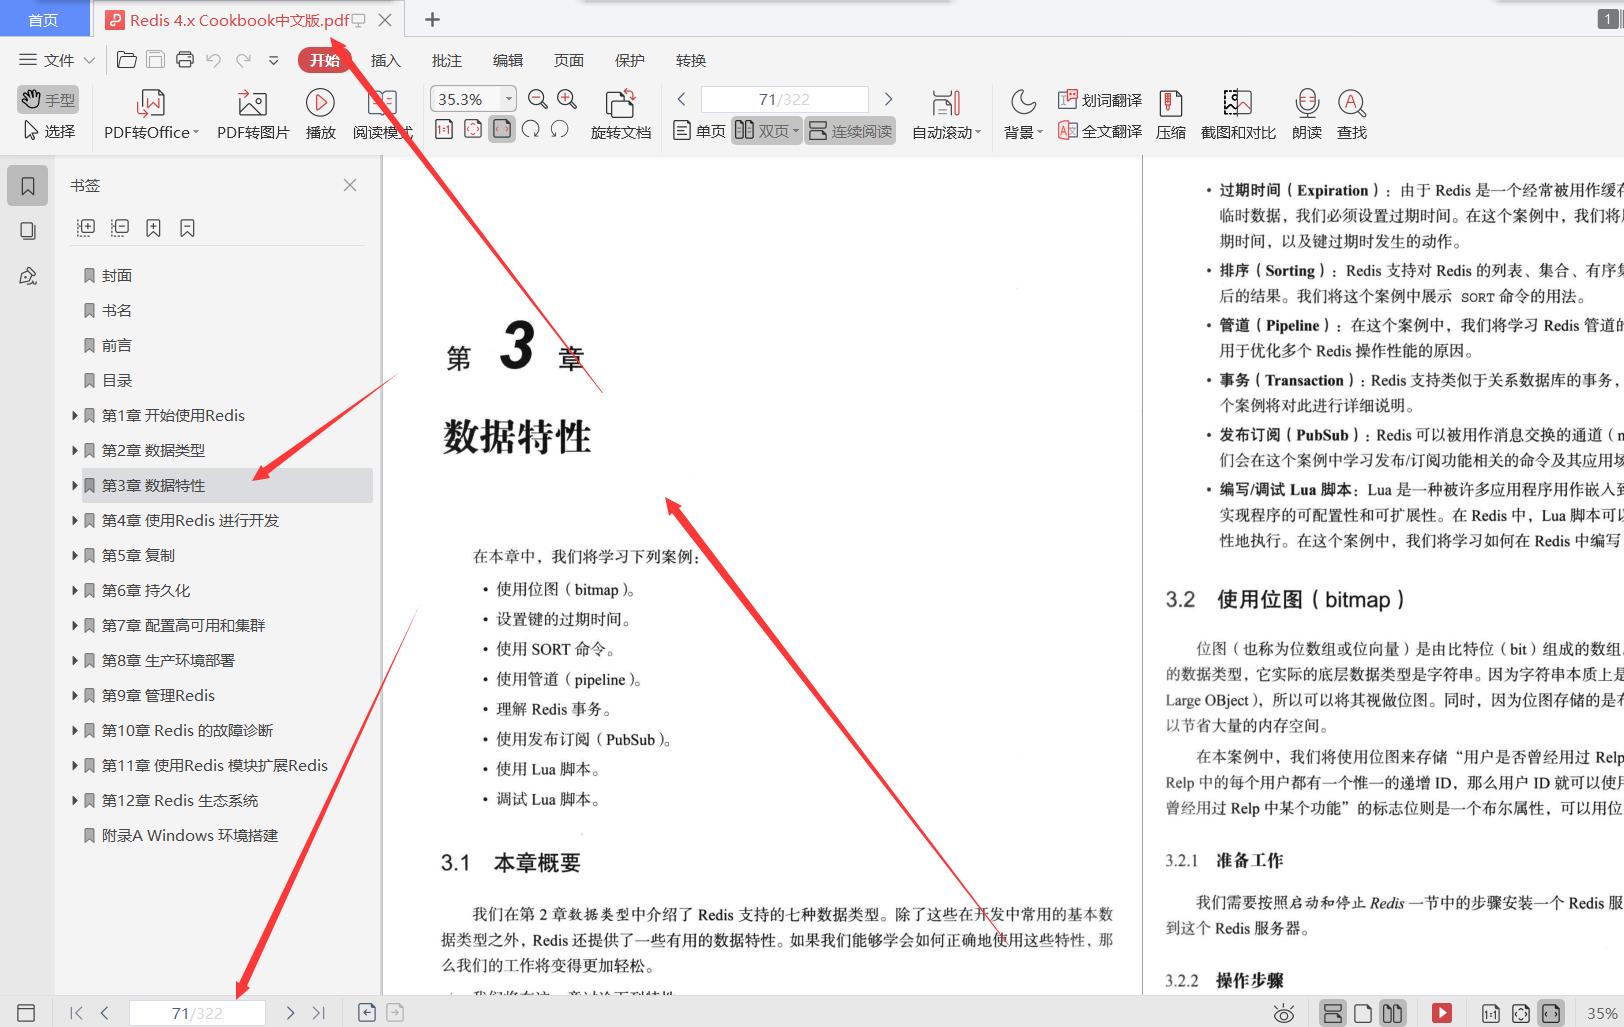Click 全文翻译 full text translation
The image size is (1624, 1027).
(x=1100, y=131)
